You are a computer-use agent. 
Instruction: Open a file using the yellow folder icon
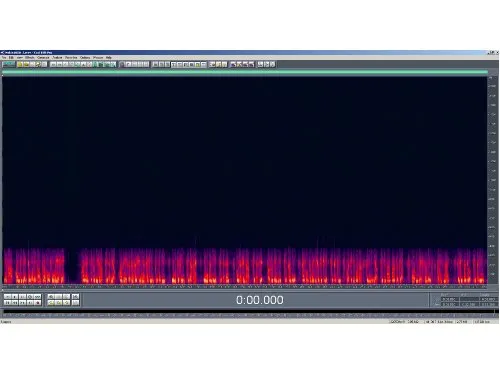tap(20, 64)
